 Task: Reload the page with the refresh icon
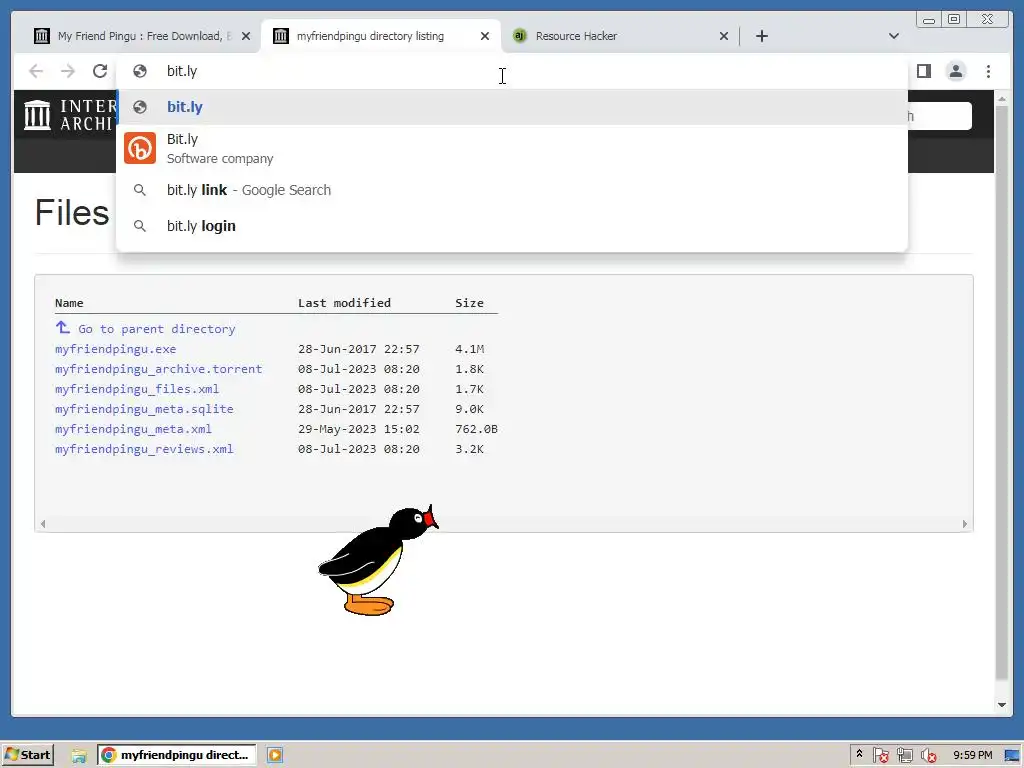click(x=100, y=71)
